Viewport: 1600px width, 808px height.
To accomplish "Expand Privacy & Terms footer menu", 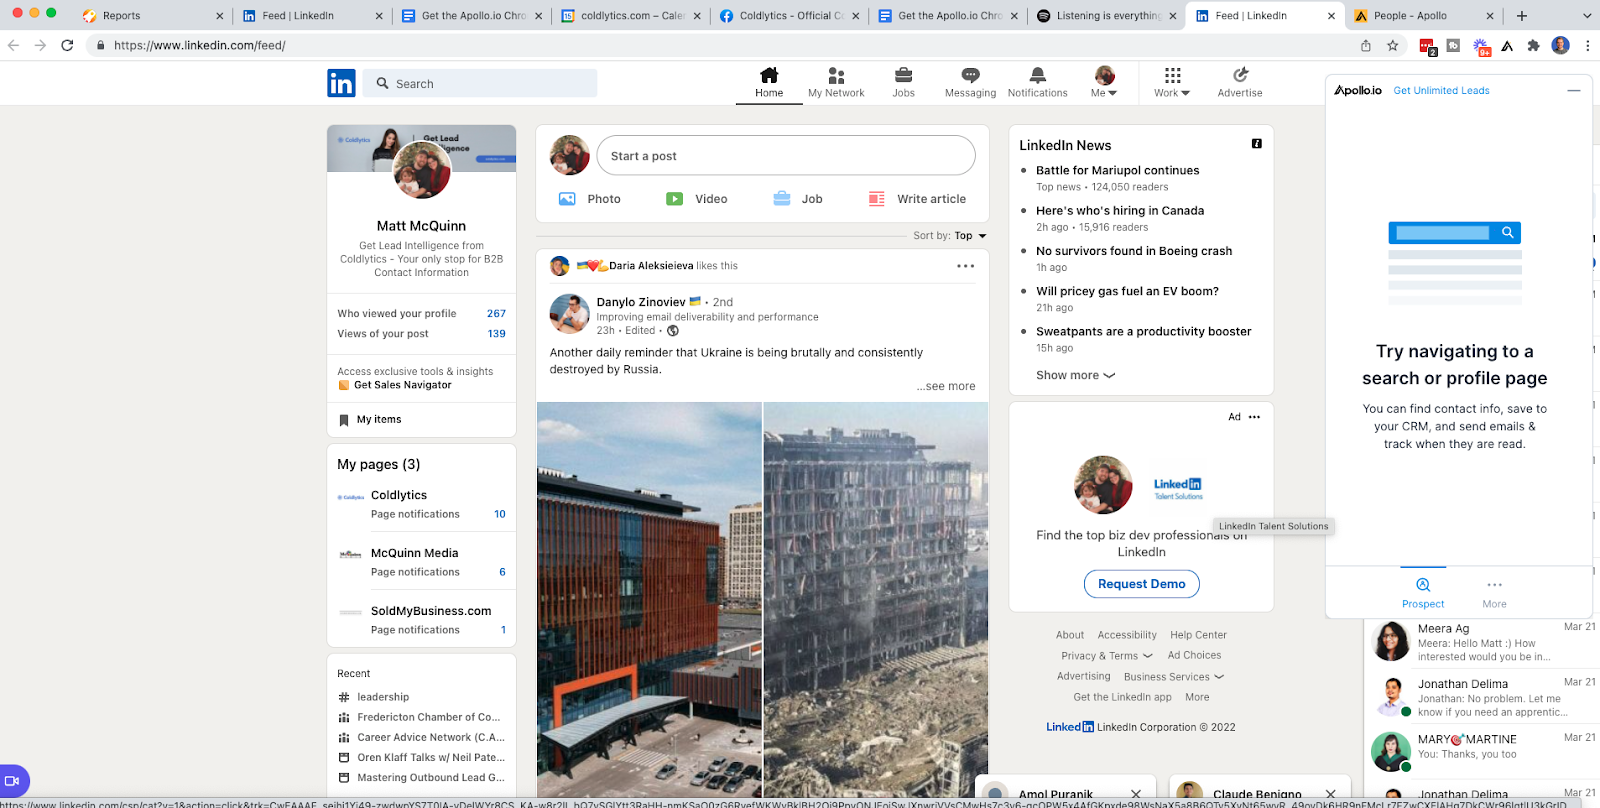I will point(1107,656).
